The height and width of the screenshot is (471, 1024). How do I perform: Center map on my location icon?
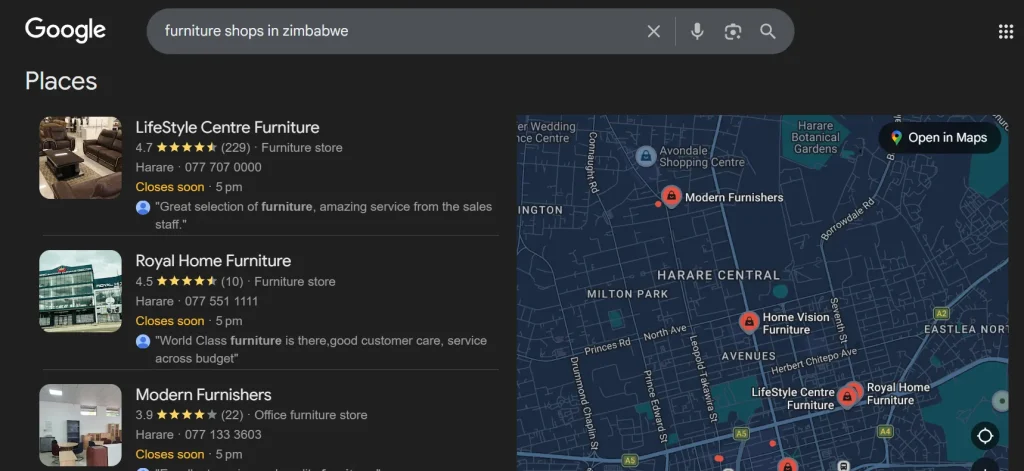(985, 435)
